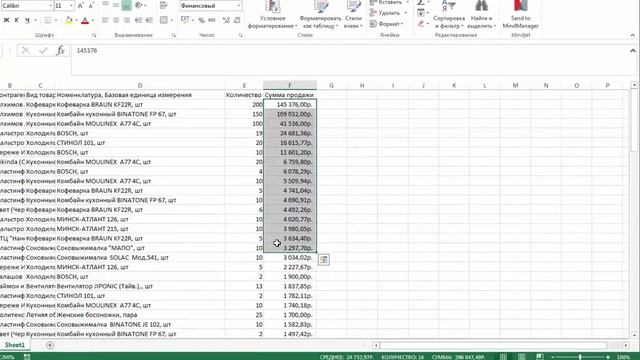The height and width of the screenshot is (360, 640).
Task: Open Сортировка и фильтр menu
Action: coord(449,15)
